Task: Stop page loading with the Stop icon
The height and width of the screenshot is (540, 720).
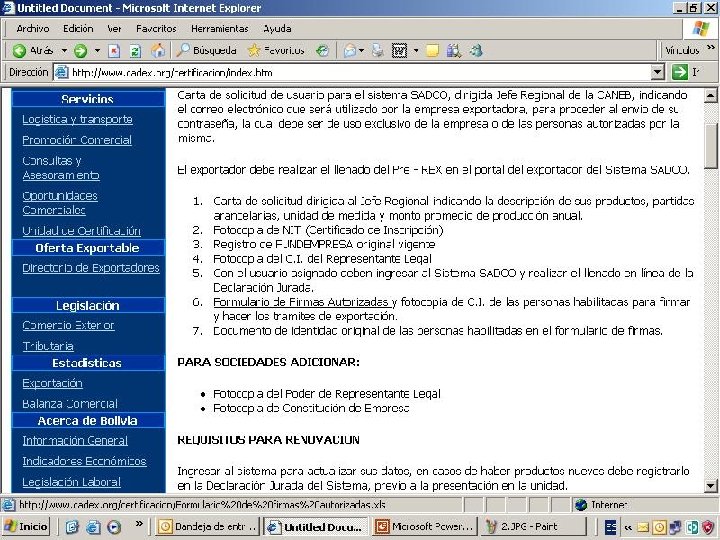Action: click(x=114, y=51)
